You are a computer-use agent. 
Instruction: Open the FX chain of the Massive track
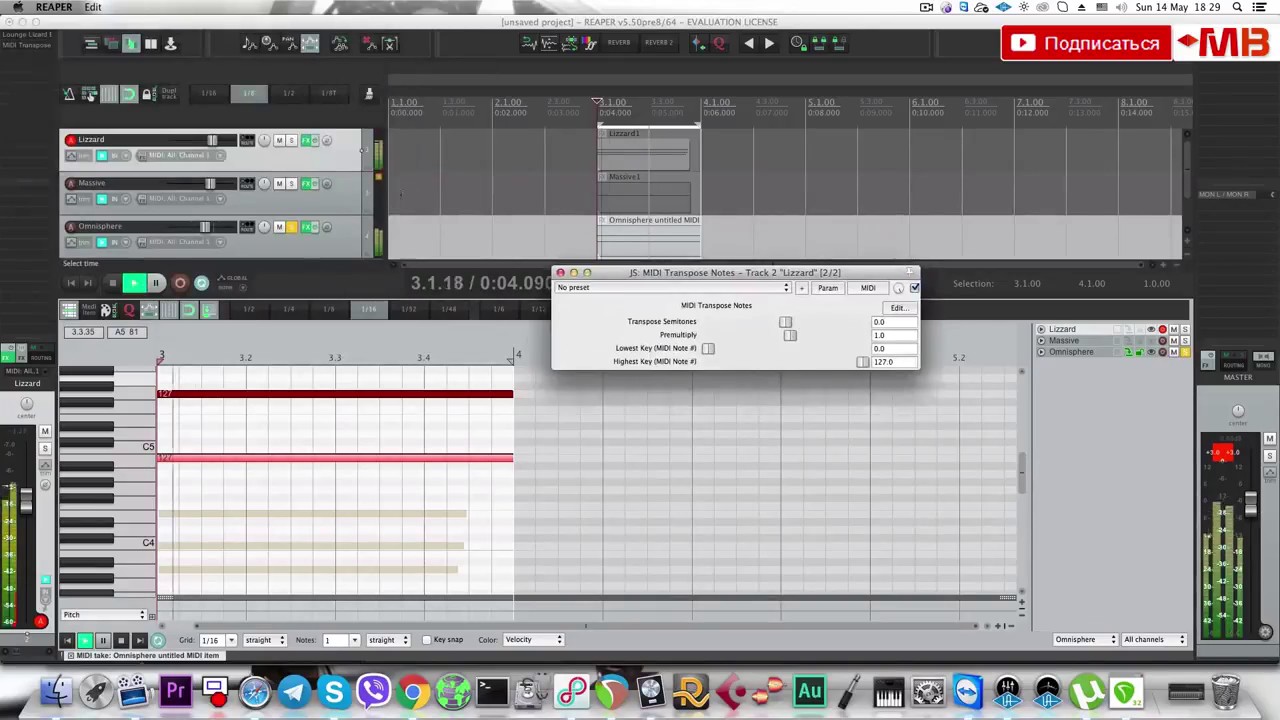click(x=306, y=184)
